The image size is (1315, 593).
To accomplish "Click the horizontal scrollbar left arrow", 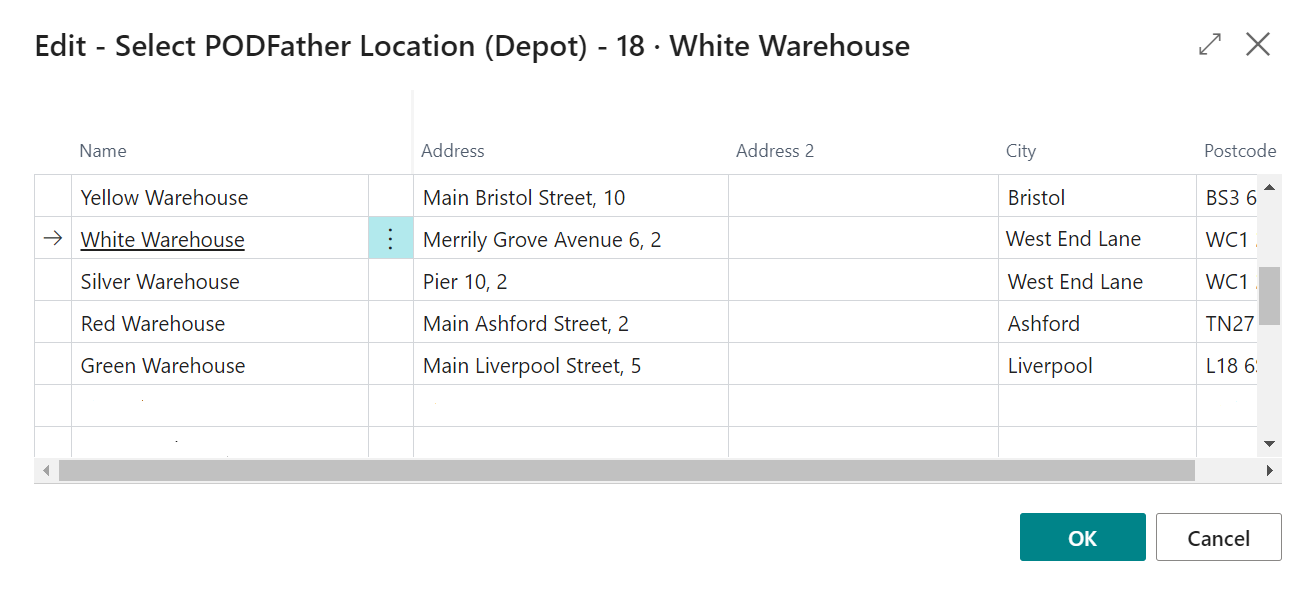I will [46, 470].
